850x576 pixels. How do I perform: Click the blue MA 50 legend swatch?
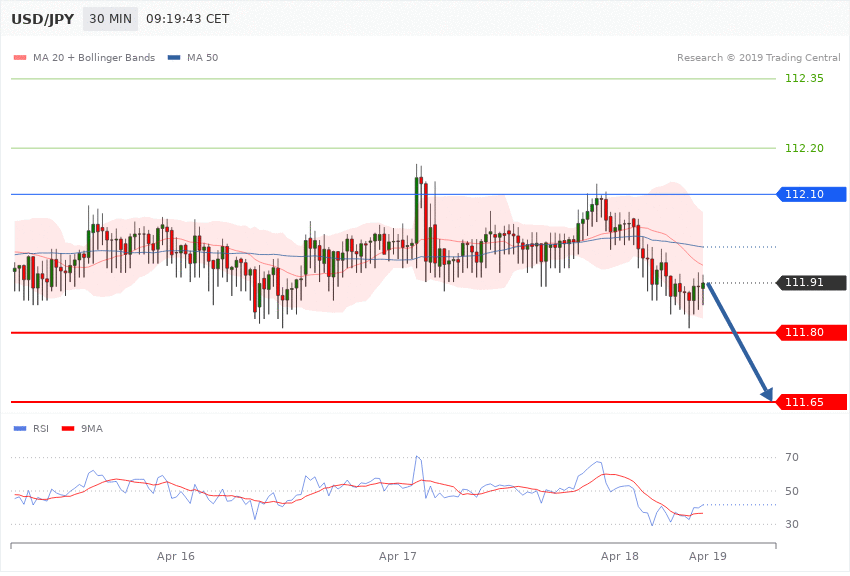click(174, 57)
